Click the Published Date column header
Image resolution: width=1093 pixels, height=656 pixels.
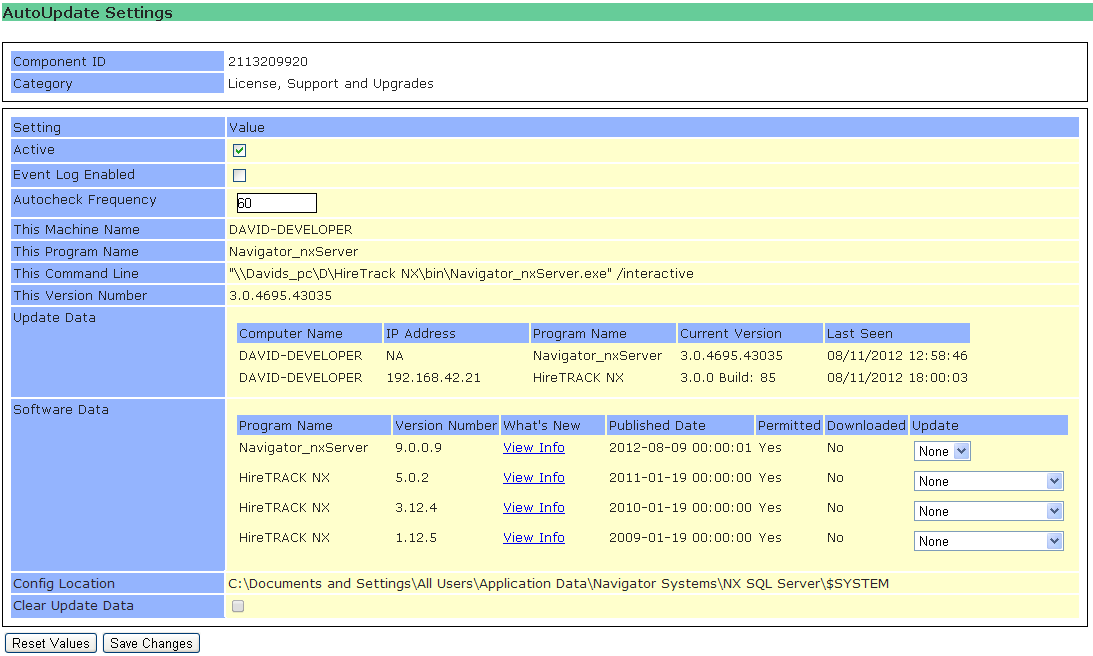coord(657,426)
